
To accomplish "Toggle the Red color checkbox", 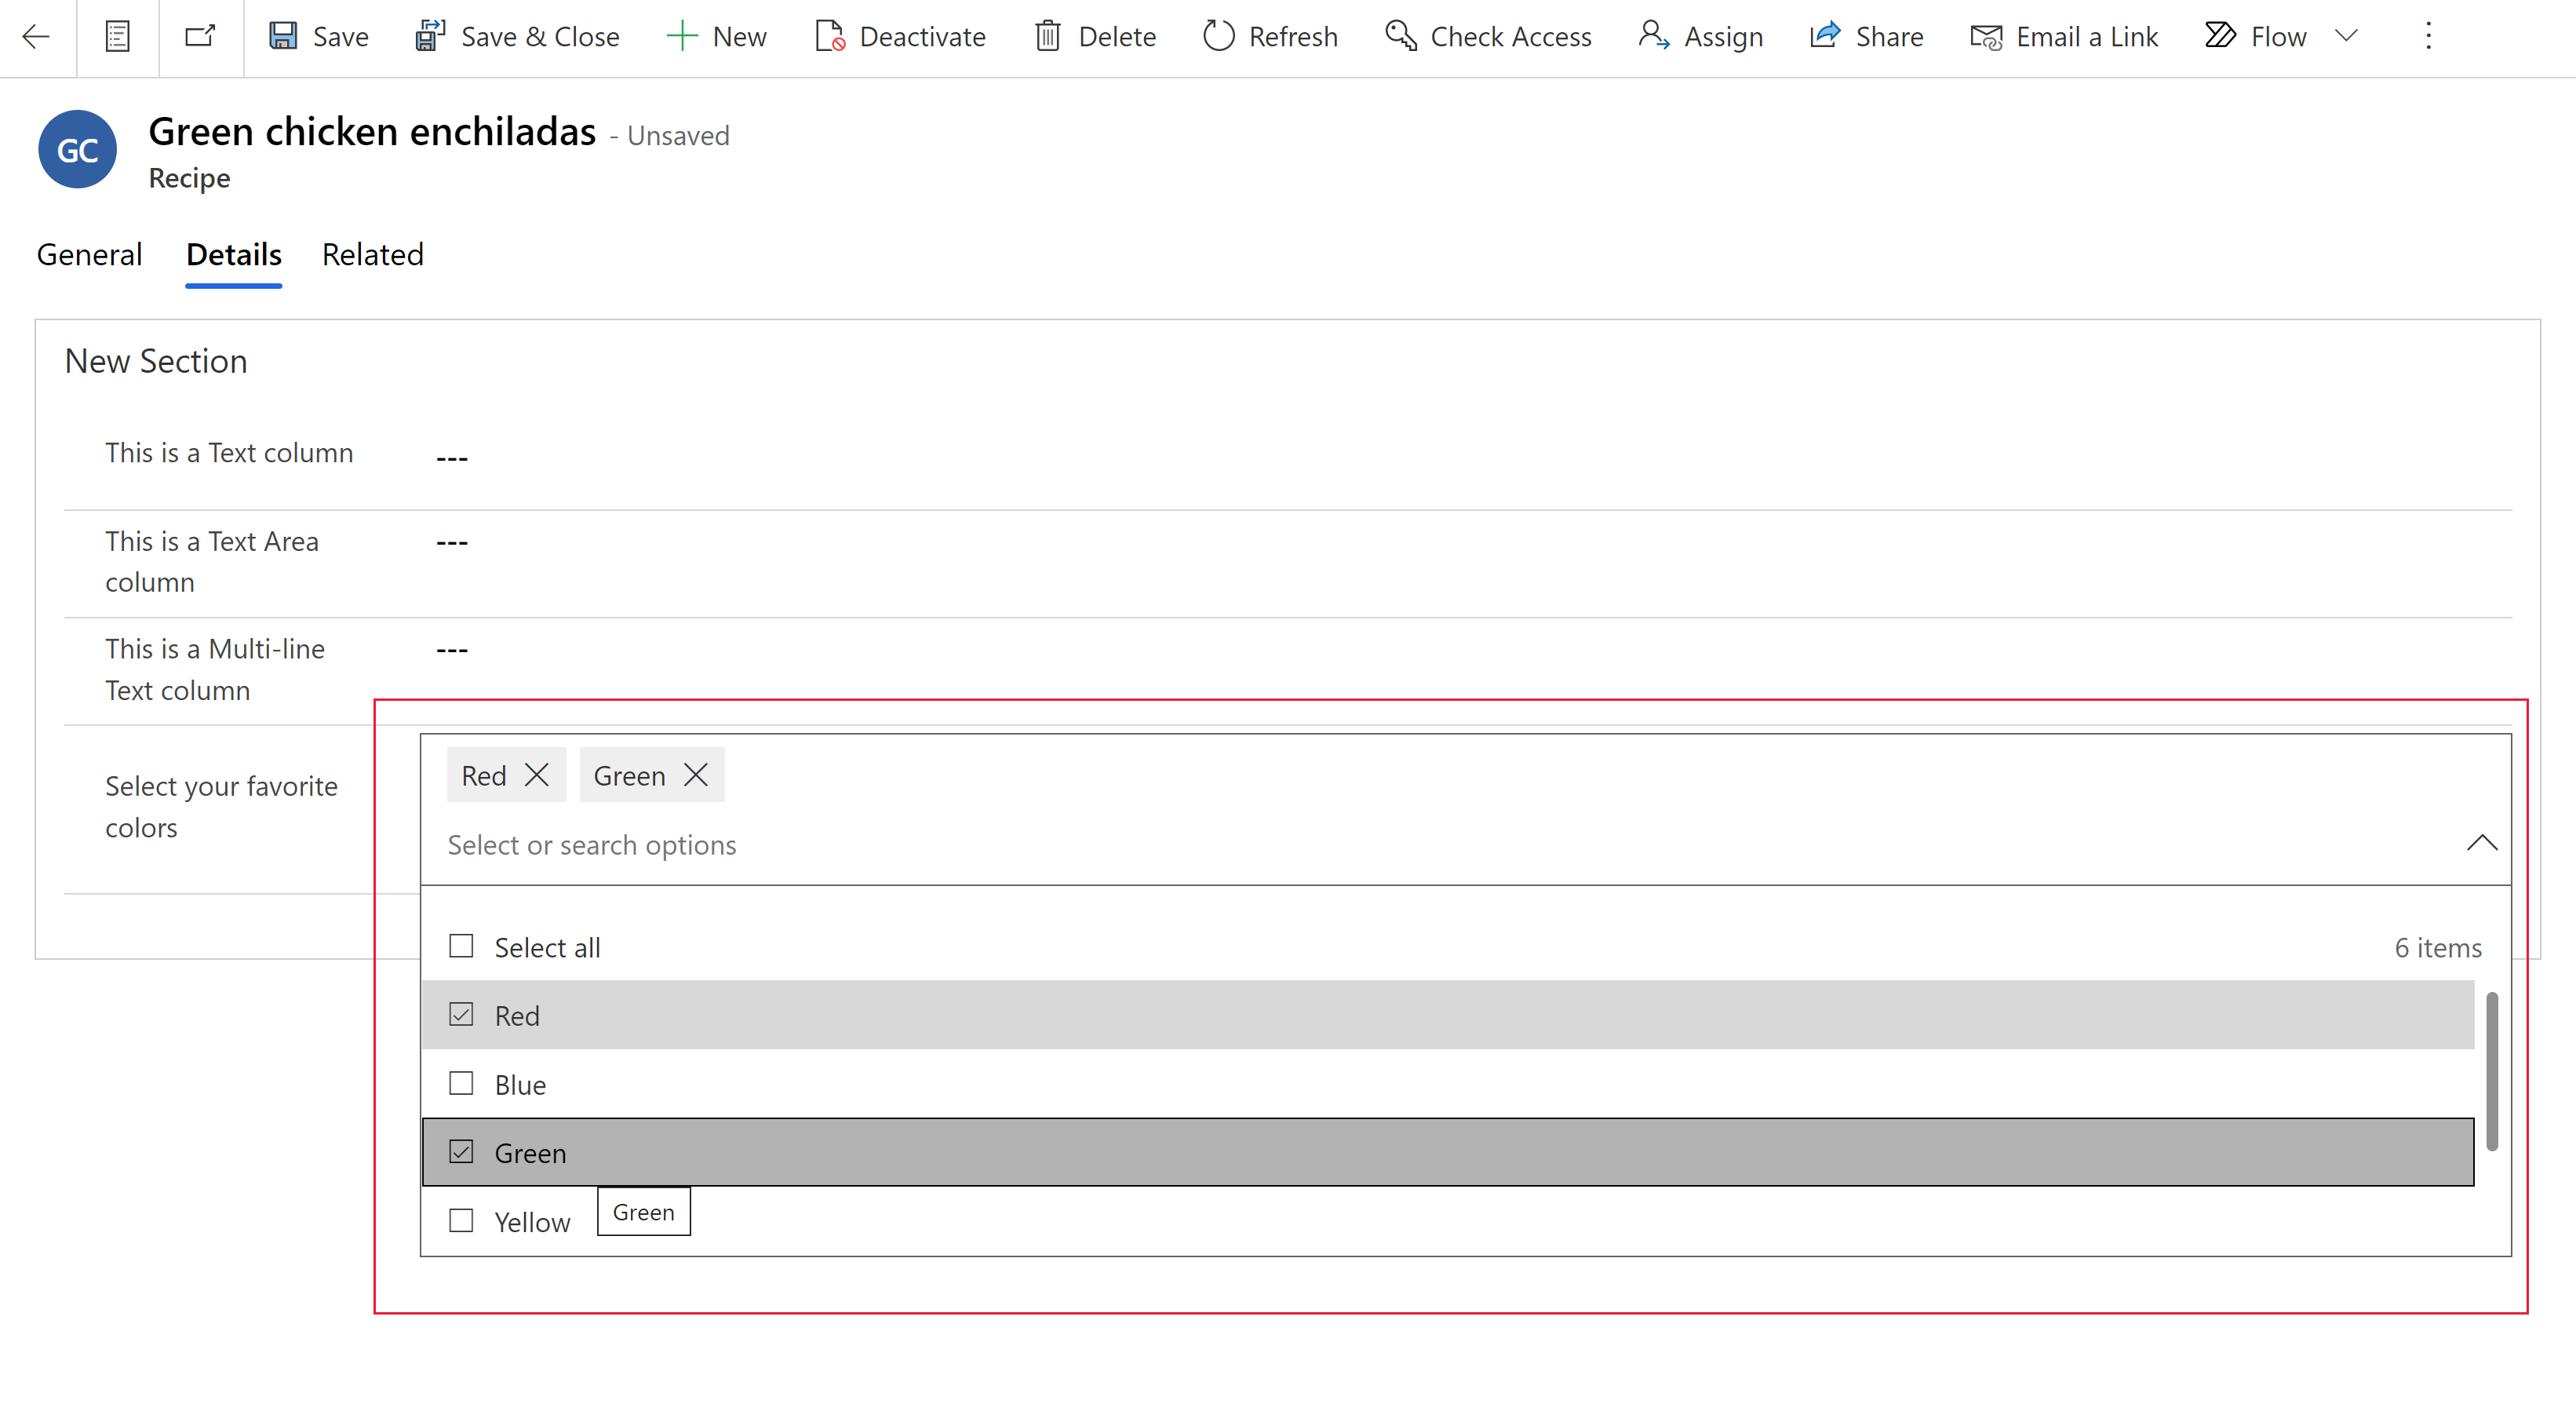I will (x=460, y=1014).
